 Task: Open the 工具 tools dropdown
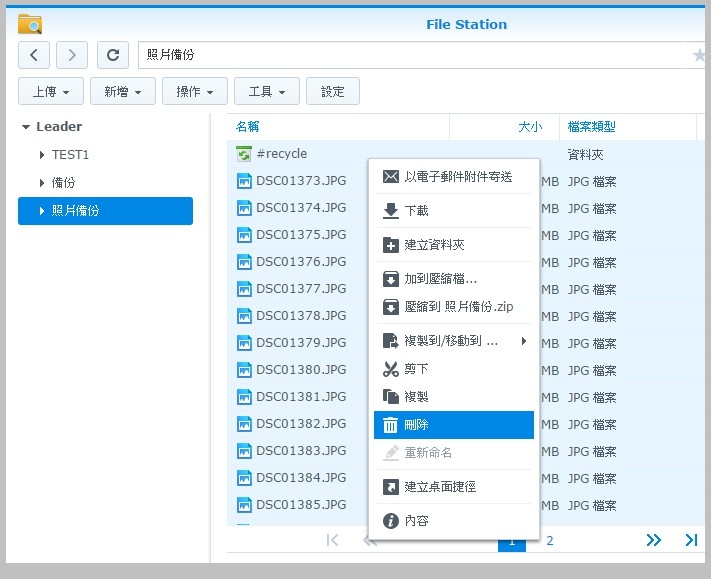pyautogui.click(x=267, y=92)
